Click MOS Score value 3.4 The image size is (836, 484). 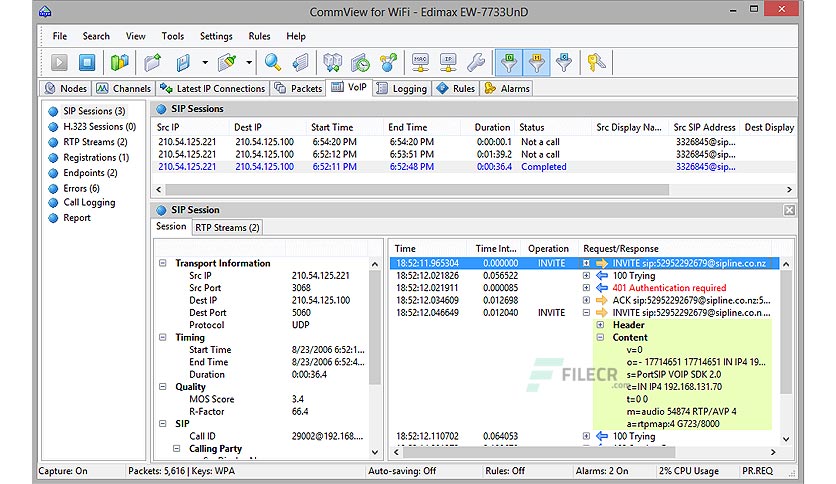pyautogui.click(x=298, y=399)
